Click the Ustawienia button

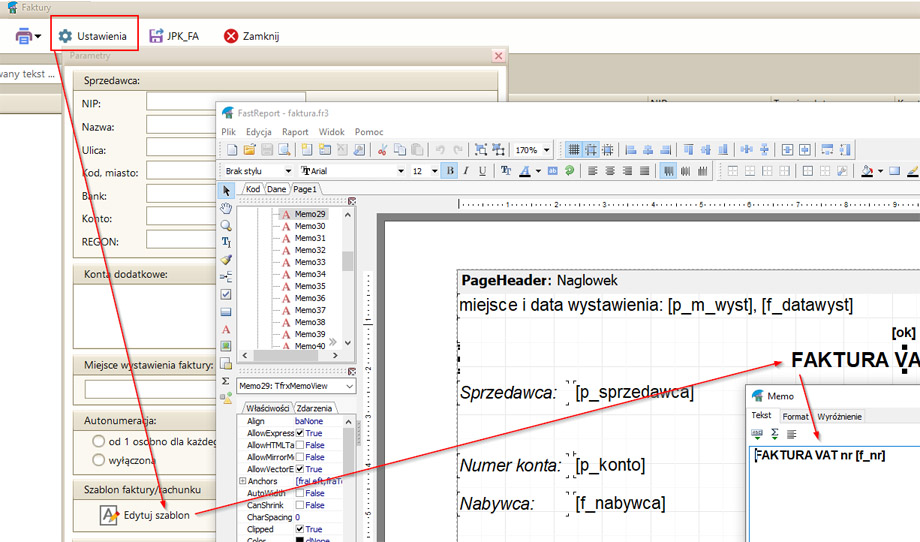pos(93,36)
